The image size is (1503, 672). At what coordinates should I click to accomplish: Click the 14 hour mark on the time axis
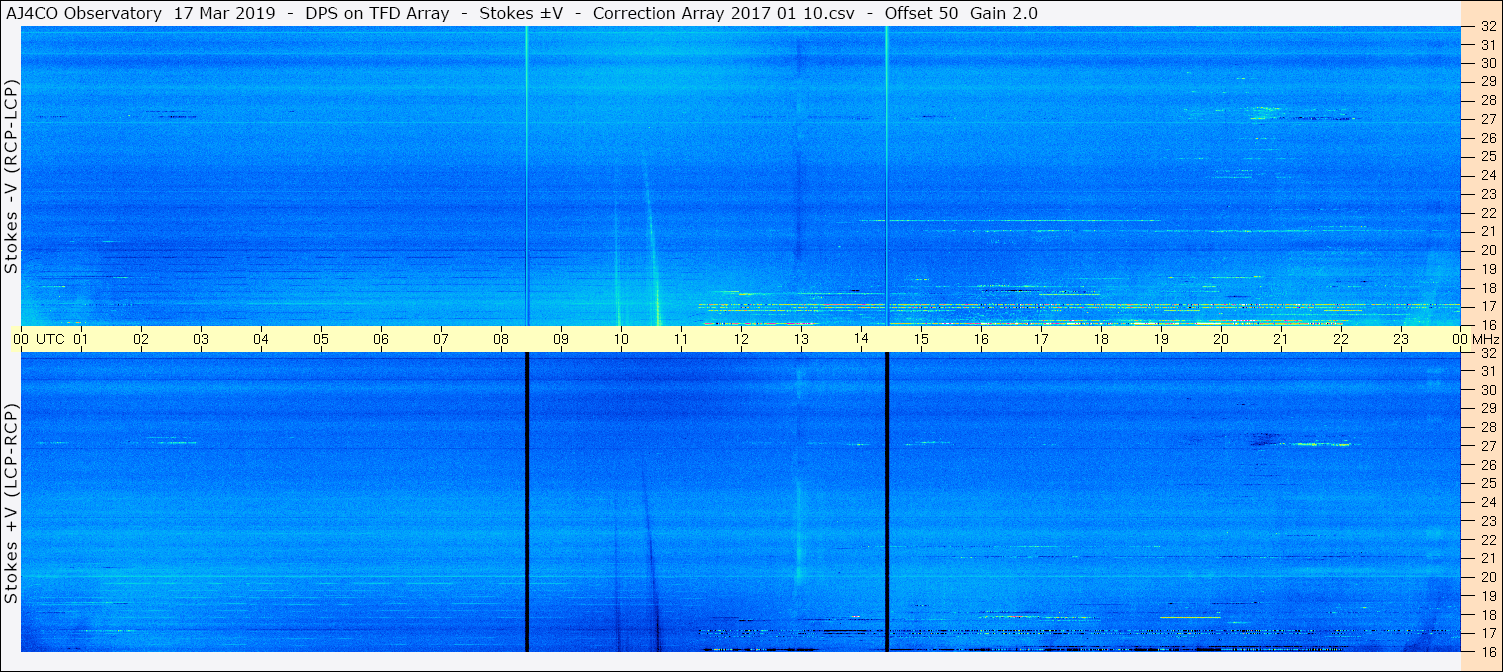pos(861,339)
